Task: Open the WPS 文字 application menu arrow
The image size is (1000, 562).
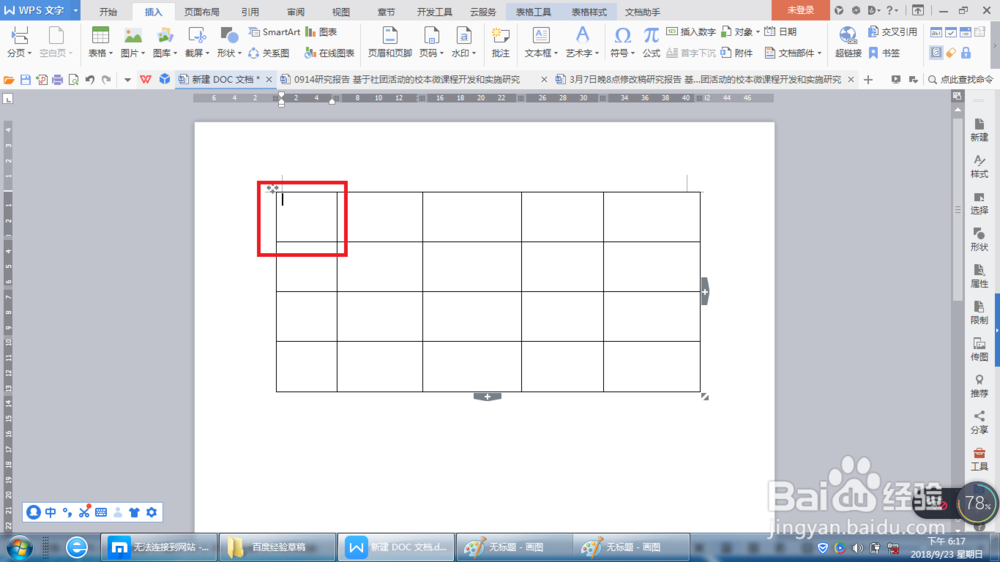Action: [75, 10]
